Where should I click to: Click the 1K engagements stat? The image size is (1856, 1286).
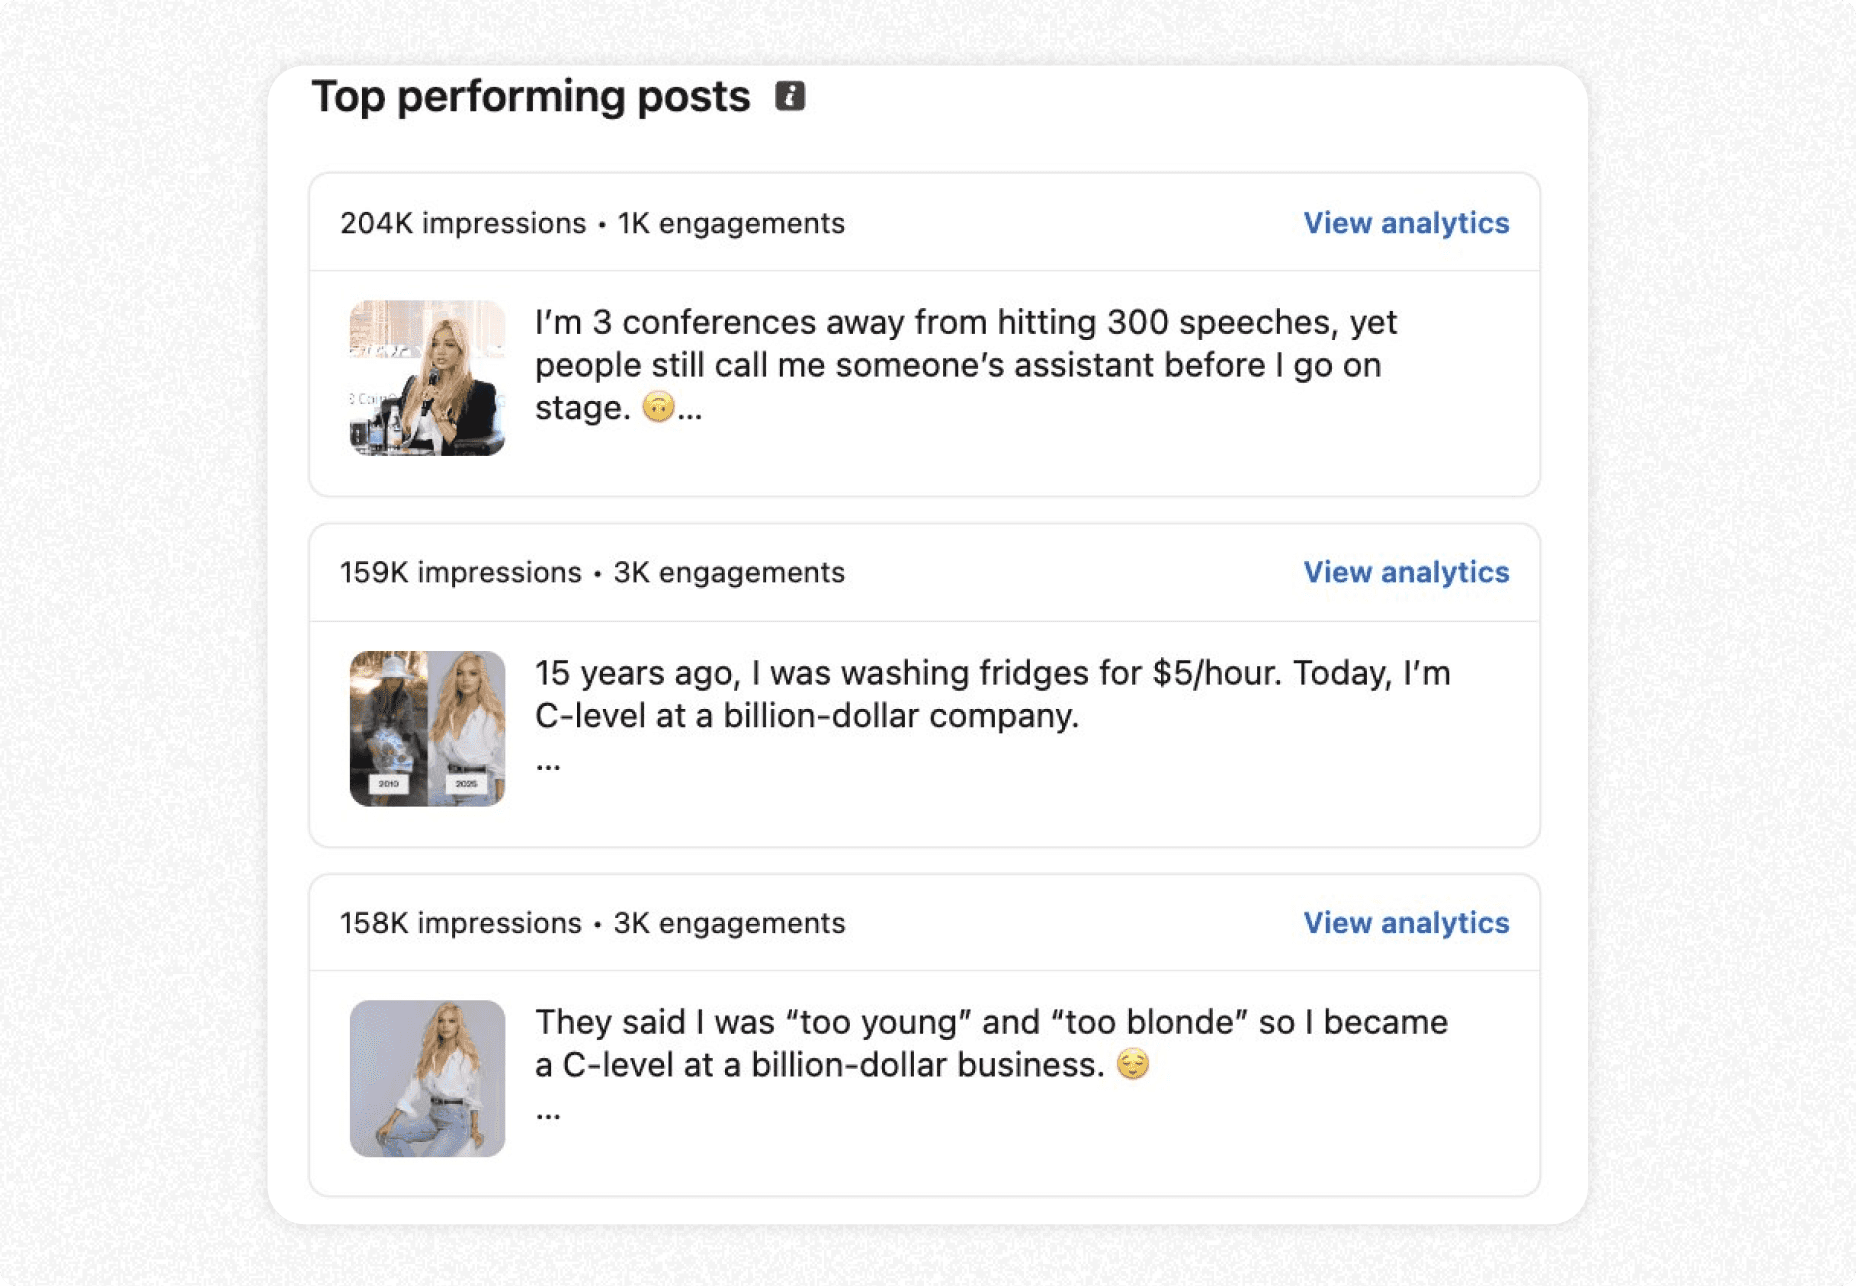coord(731,223)
